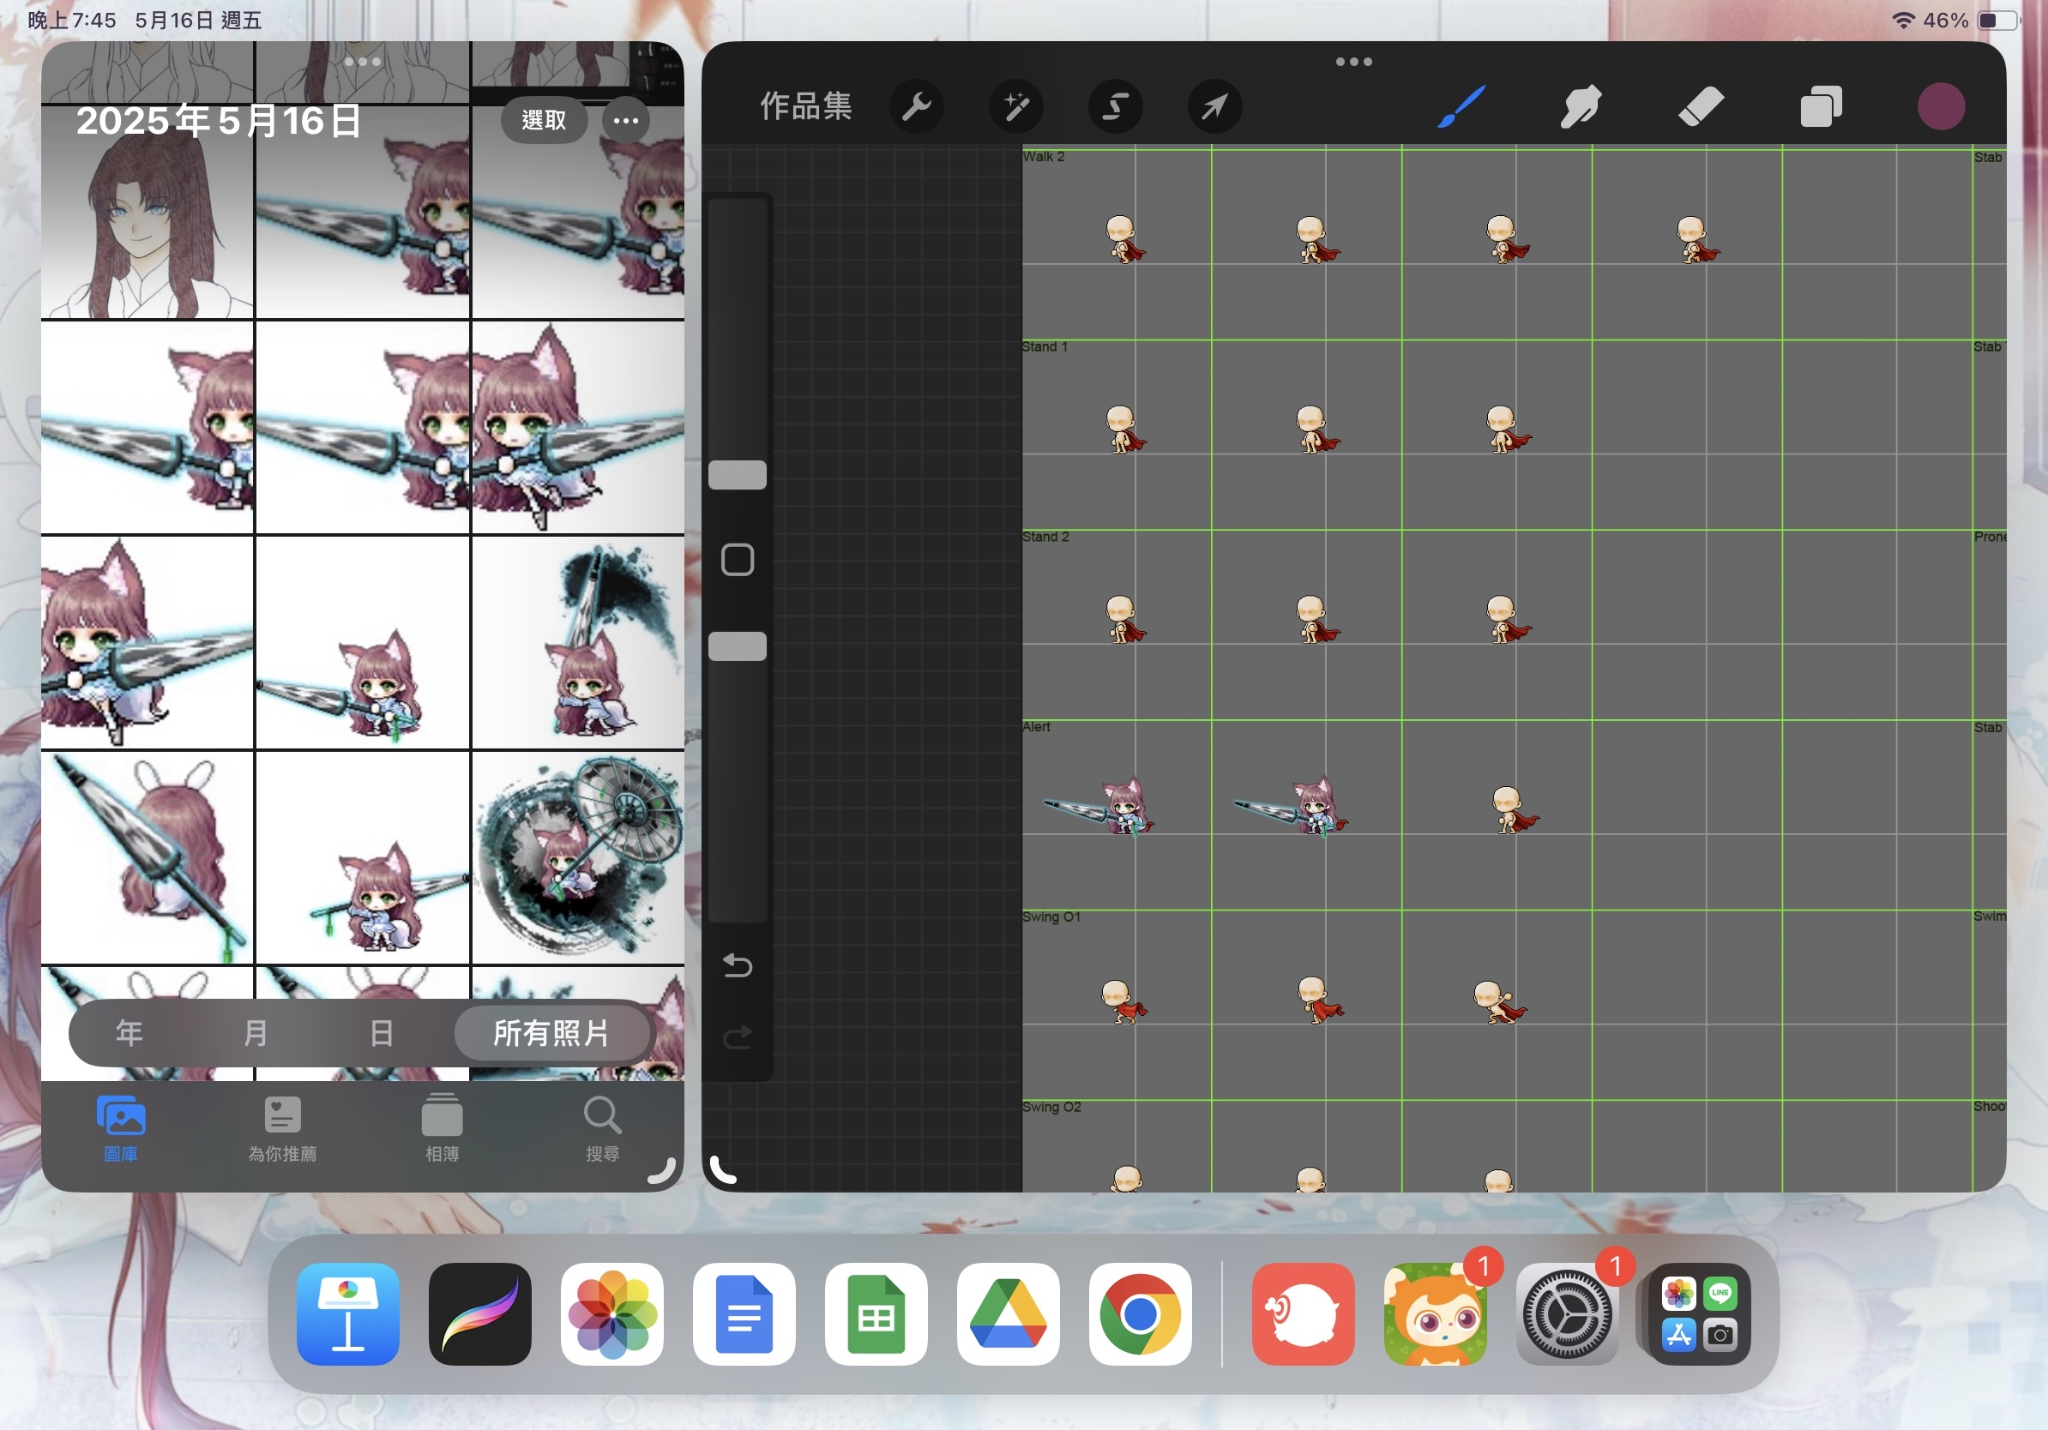Tap the Procreate undo arrow
Image resolution: width=2048 pixels, height=1430 pixels.
tap(737, 965)
